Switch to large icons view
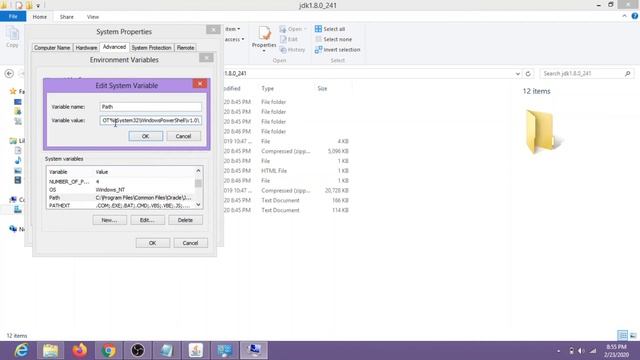Screen dimensions: 640x360 click(x=633, y=336)
